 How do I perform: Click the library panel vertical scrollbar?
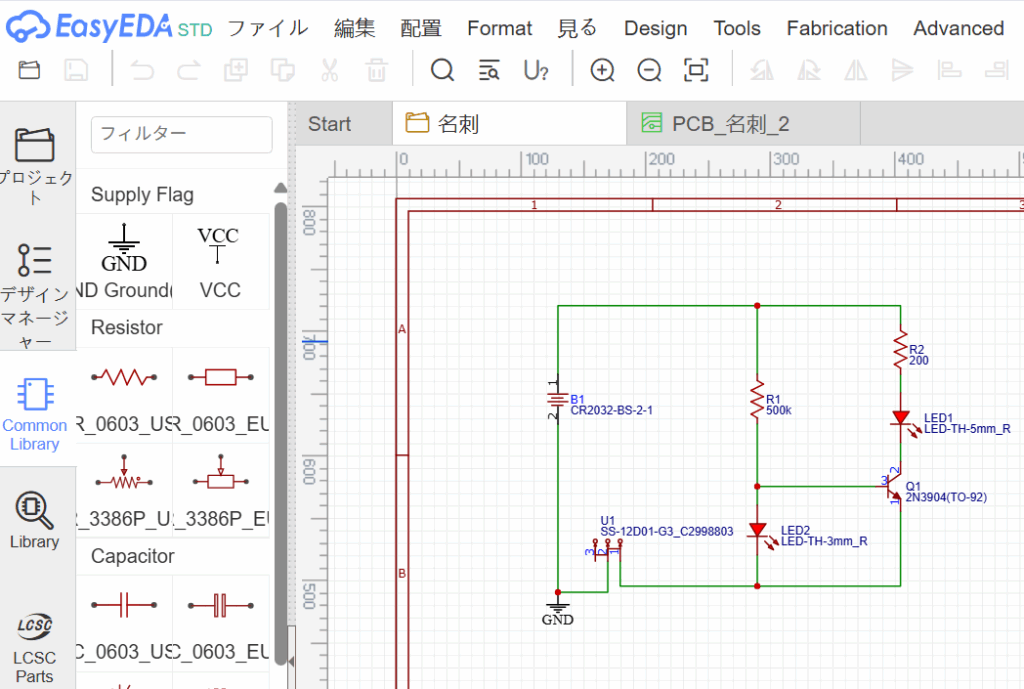pyautogui.click(x=281, y=400)
